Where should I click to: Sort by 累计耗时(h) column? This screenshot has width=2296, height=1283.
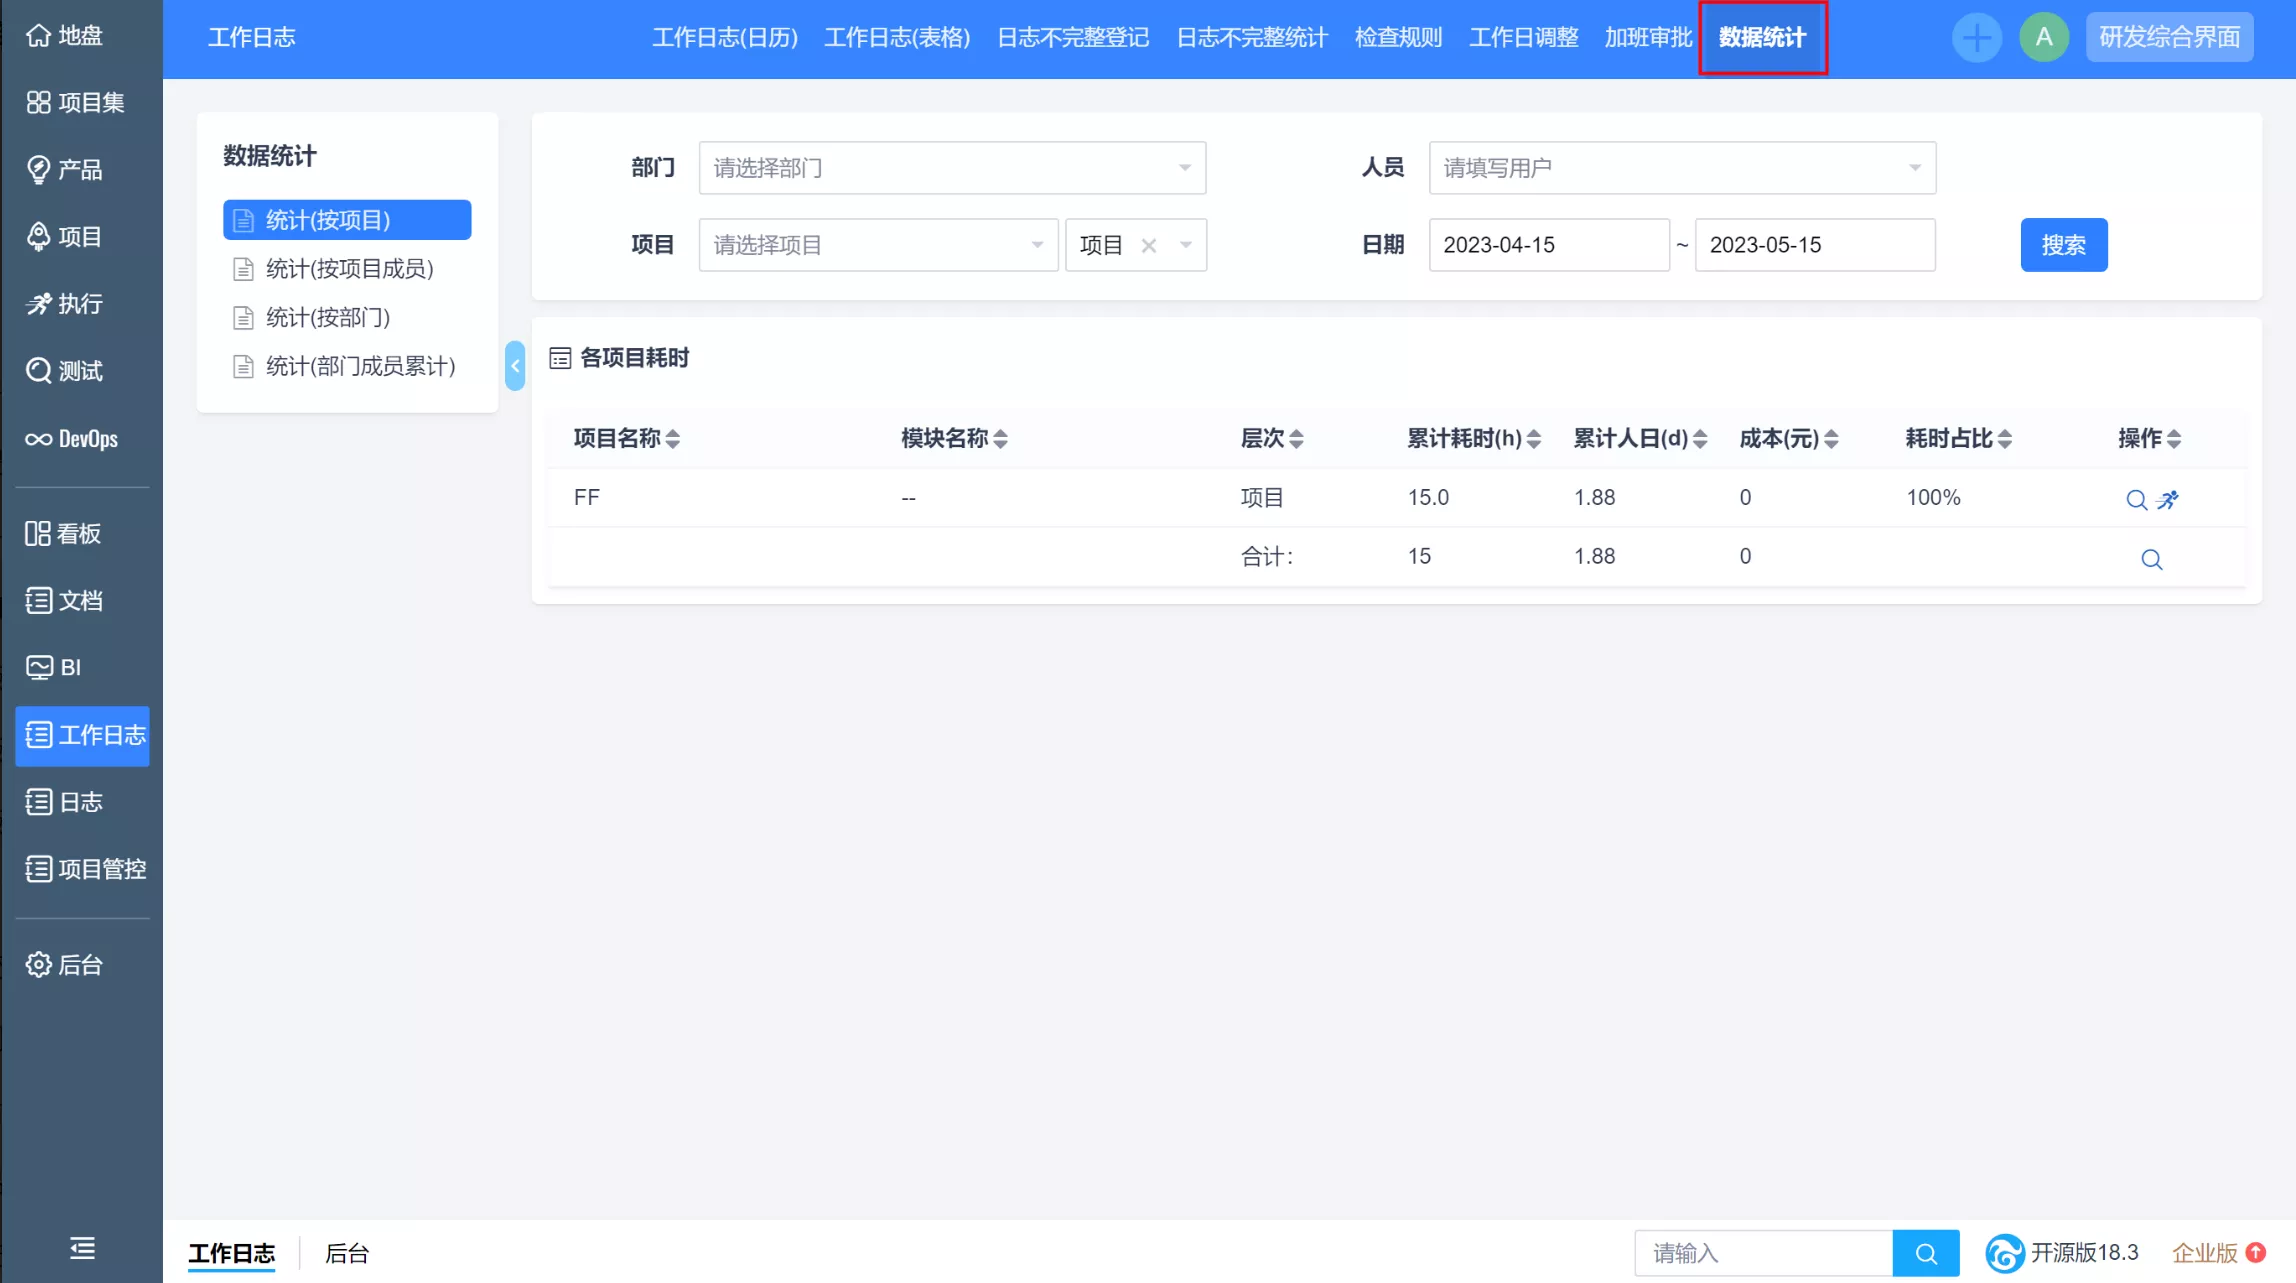[1474, 438]
